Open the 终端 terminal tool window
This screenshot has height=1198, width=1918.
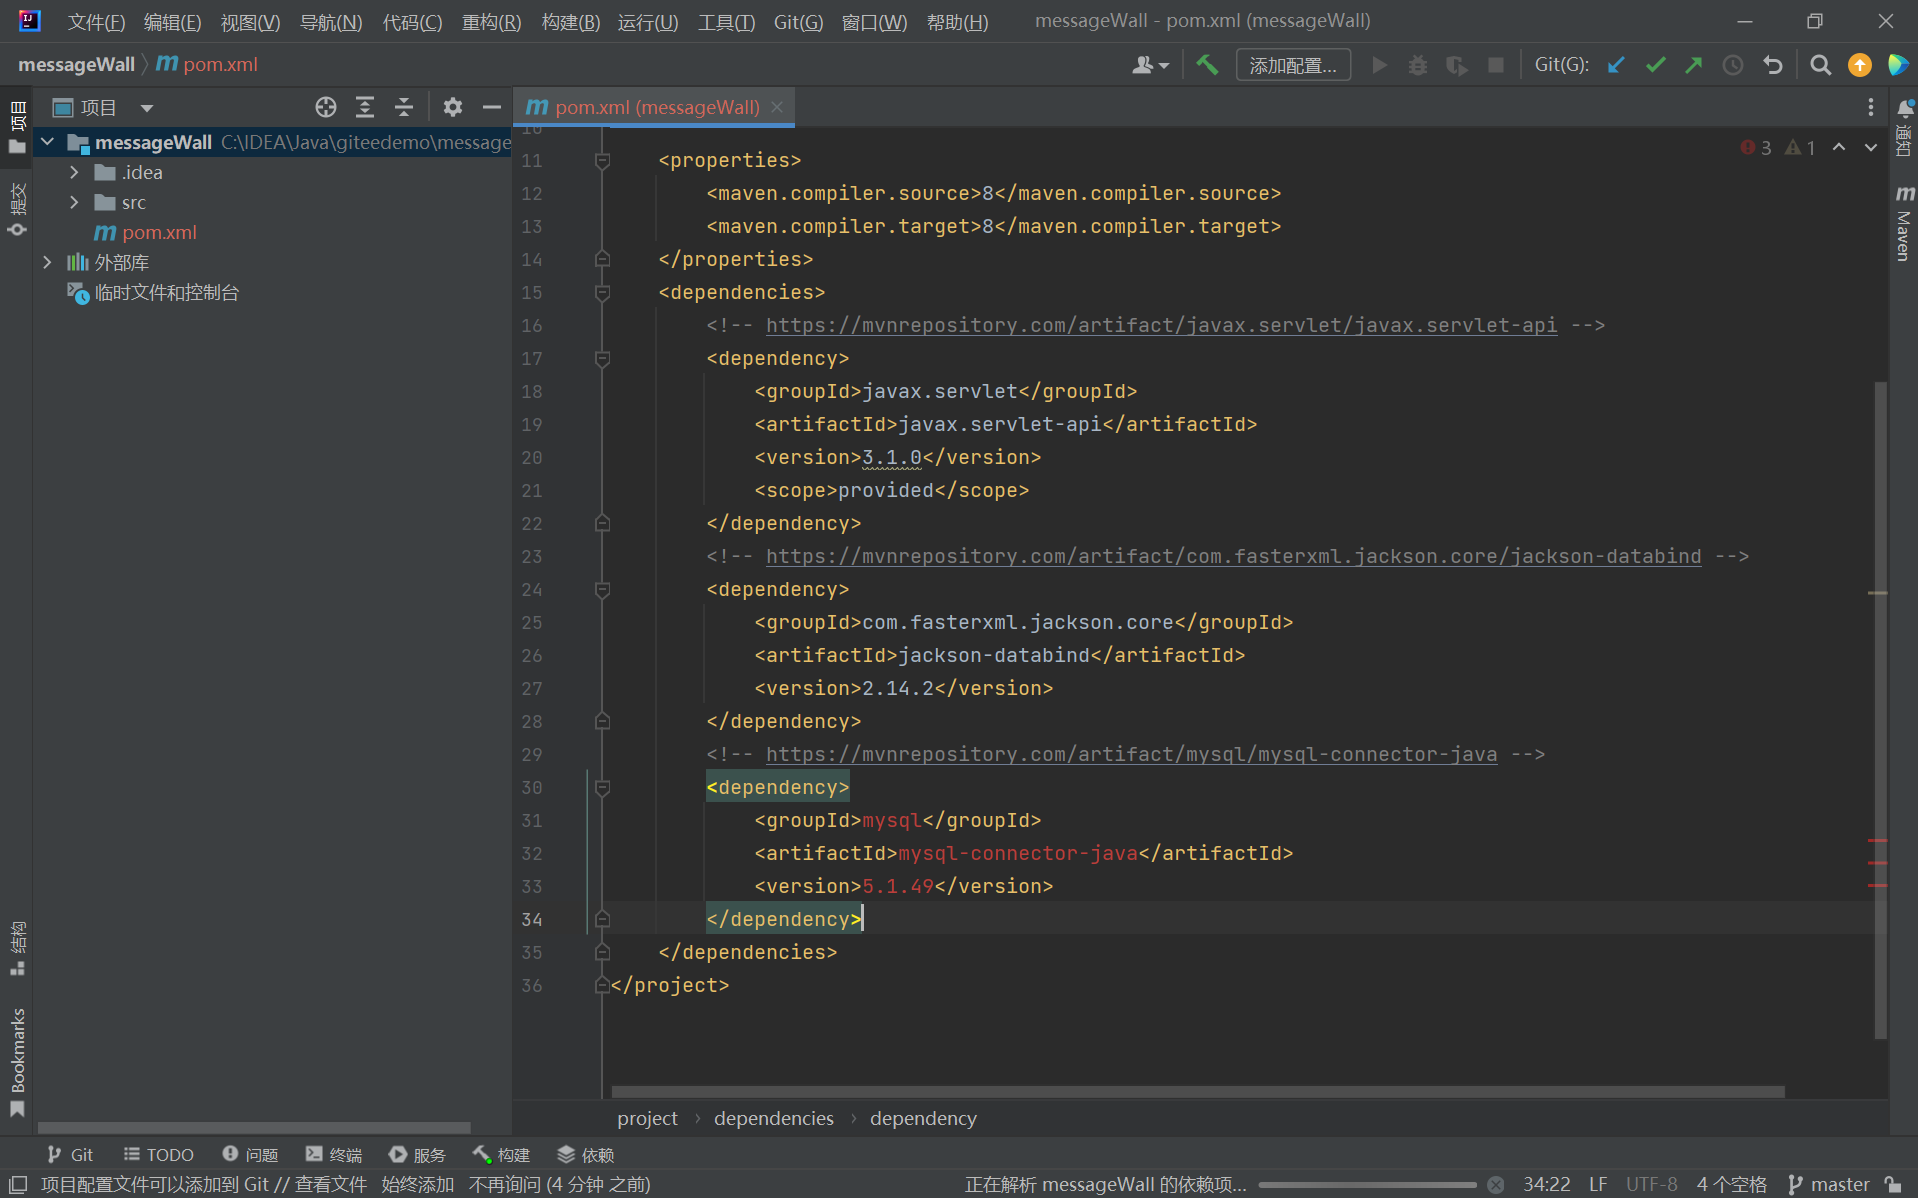point(334,1155)
